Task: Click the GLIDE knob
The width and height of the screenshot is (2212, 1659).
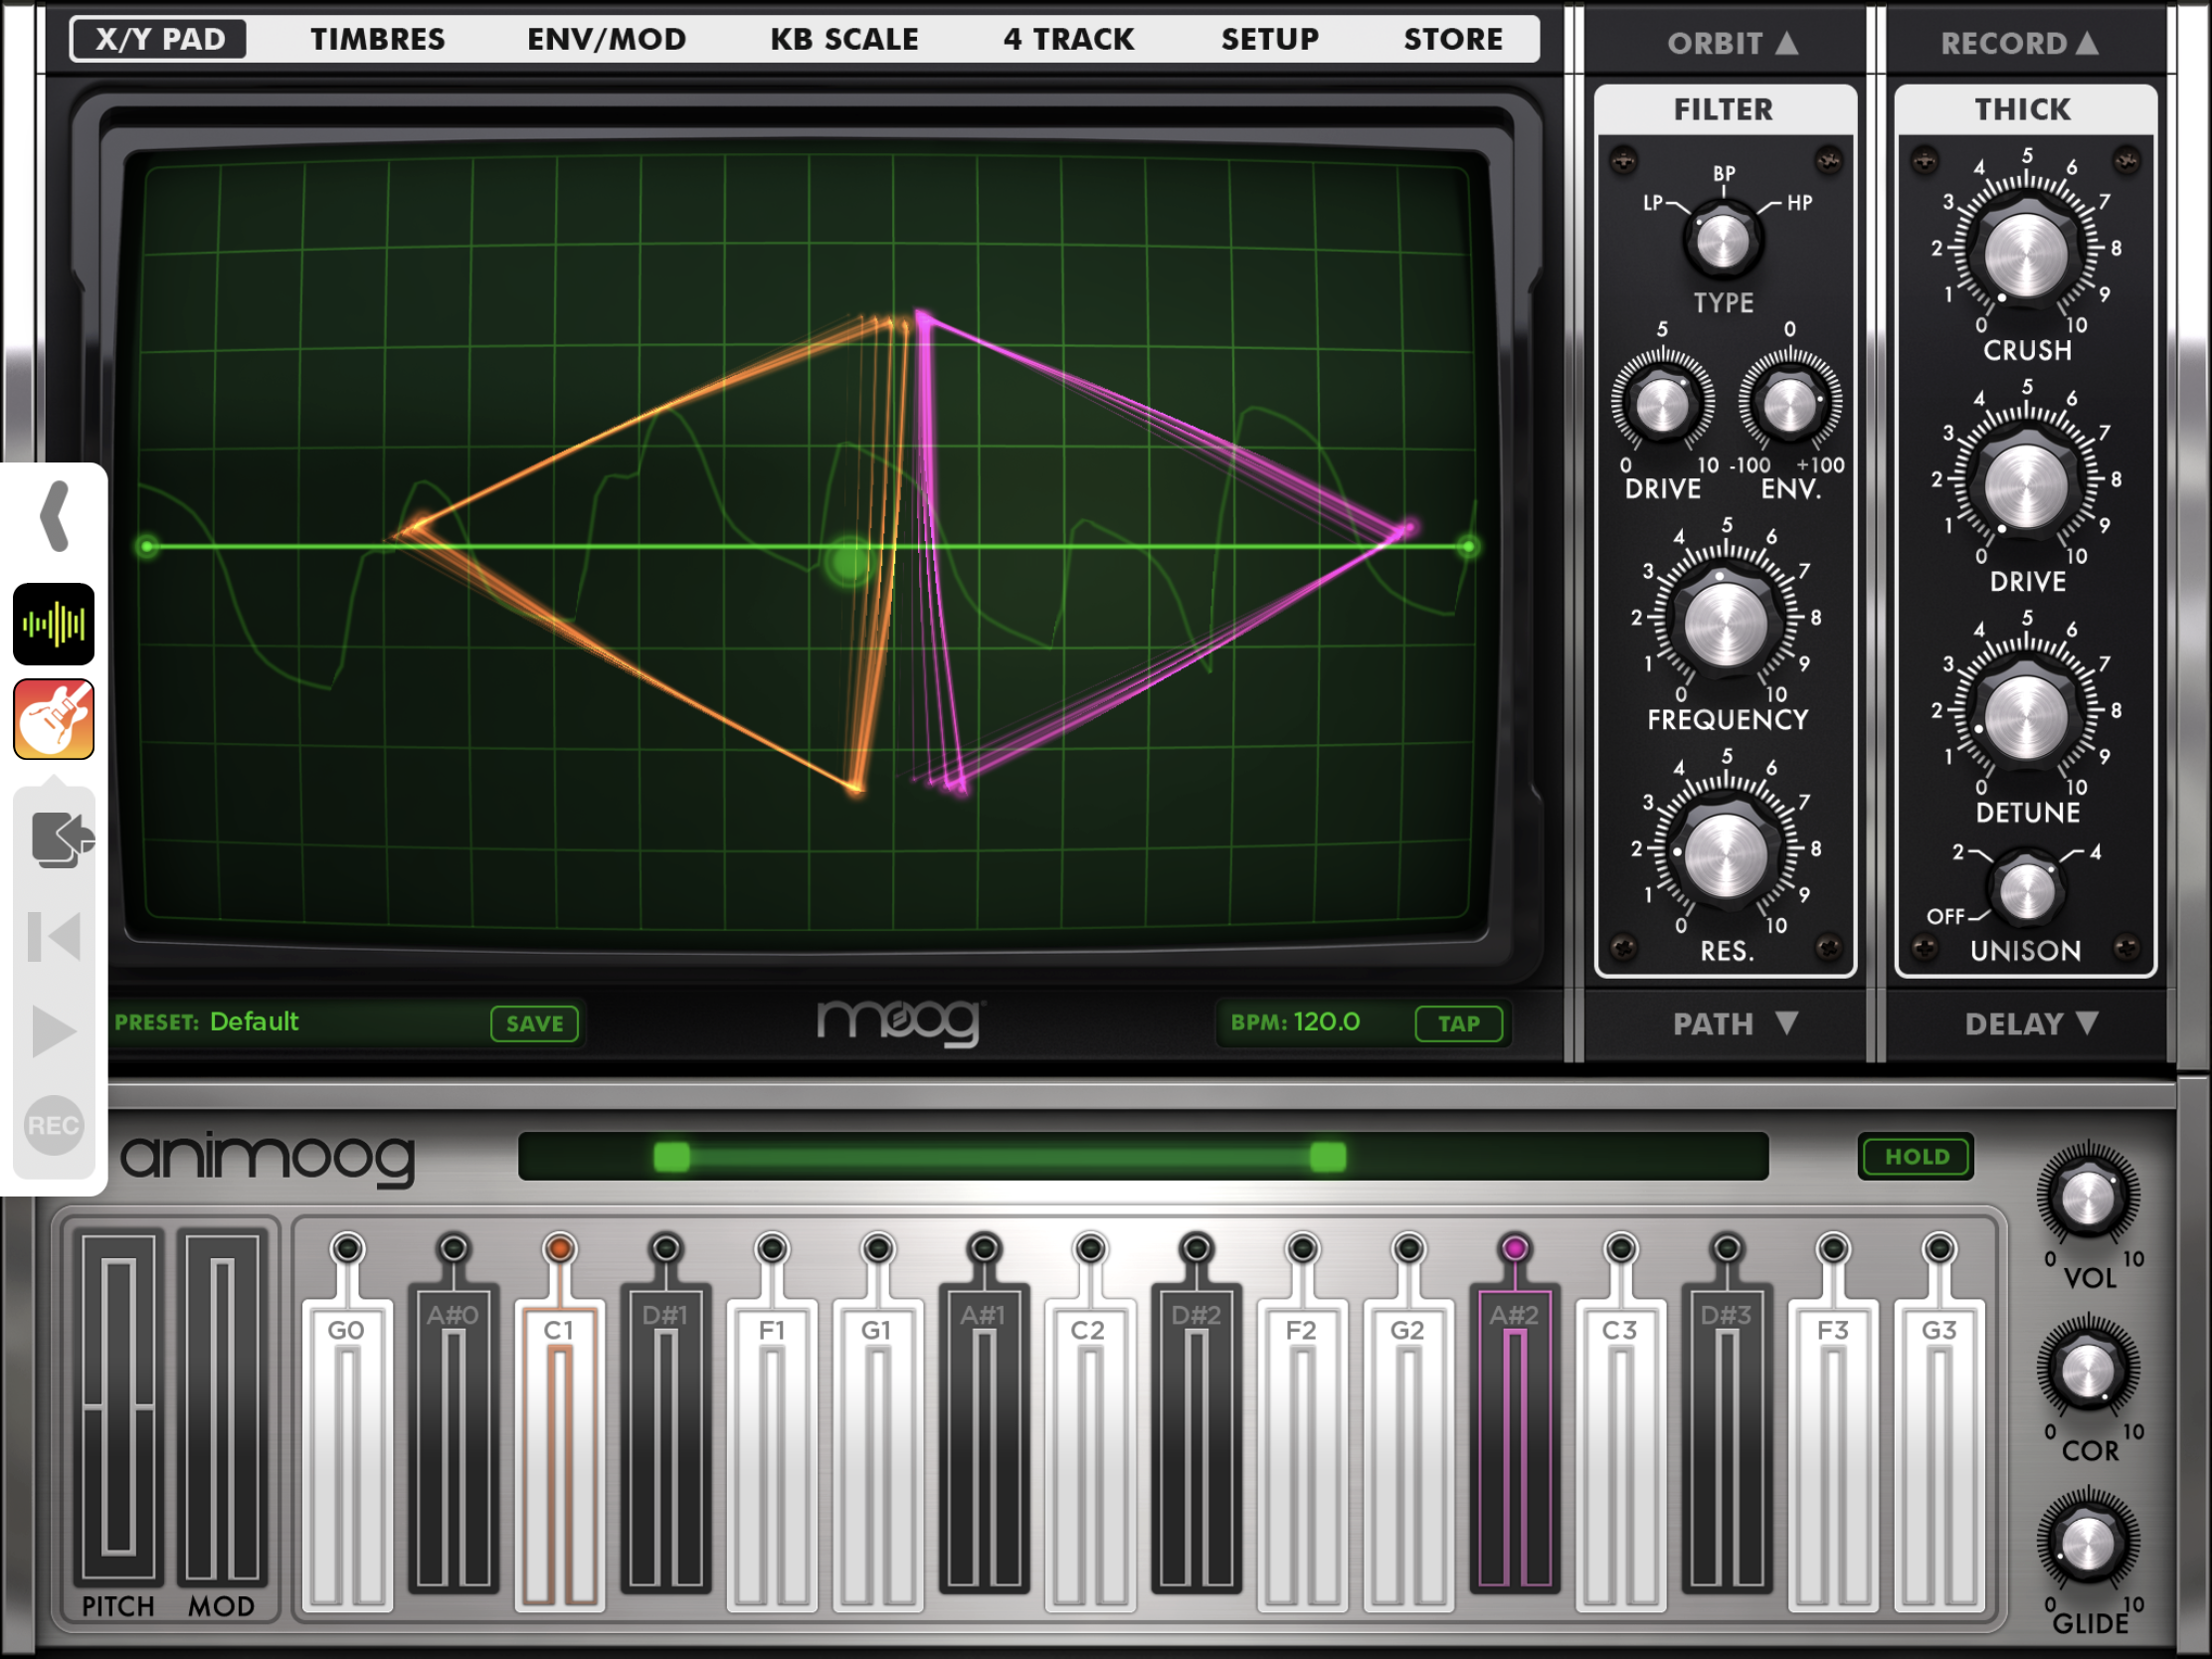Action: pyautogui.click(x=2088, y=1543)
